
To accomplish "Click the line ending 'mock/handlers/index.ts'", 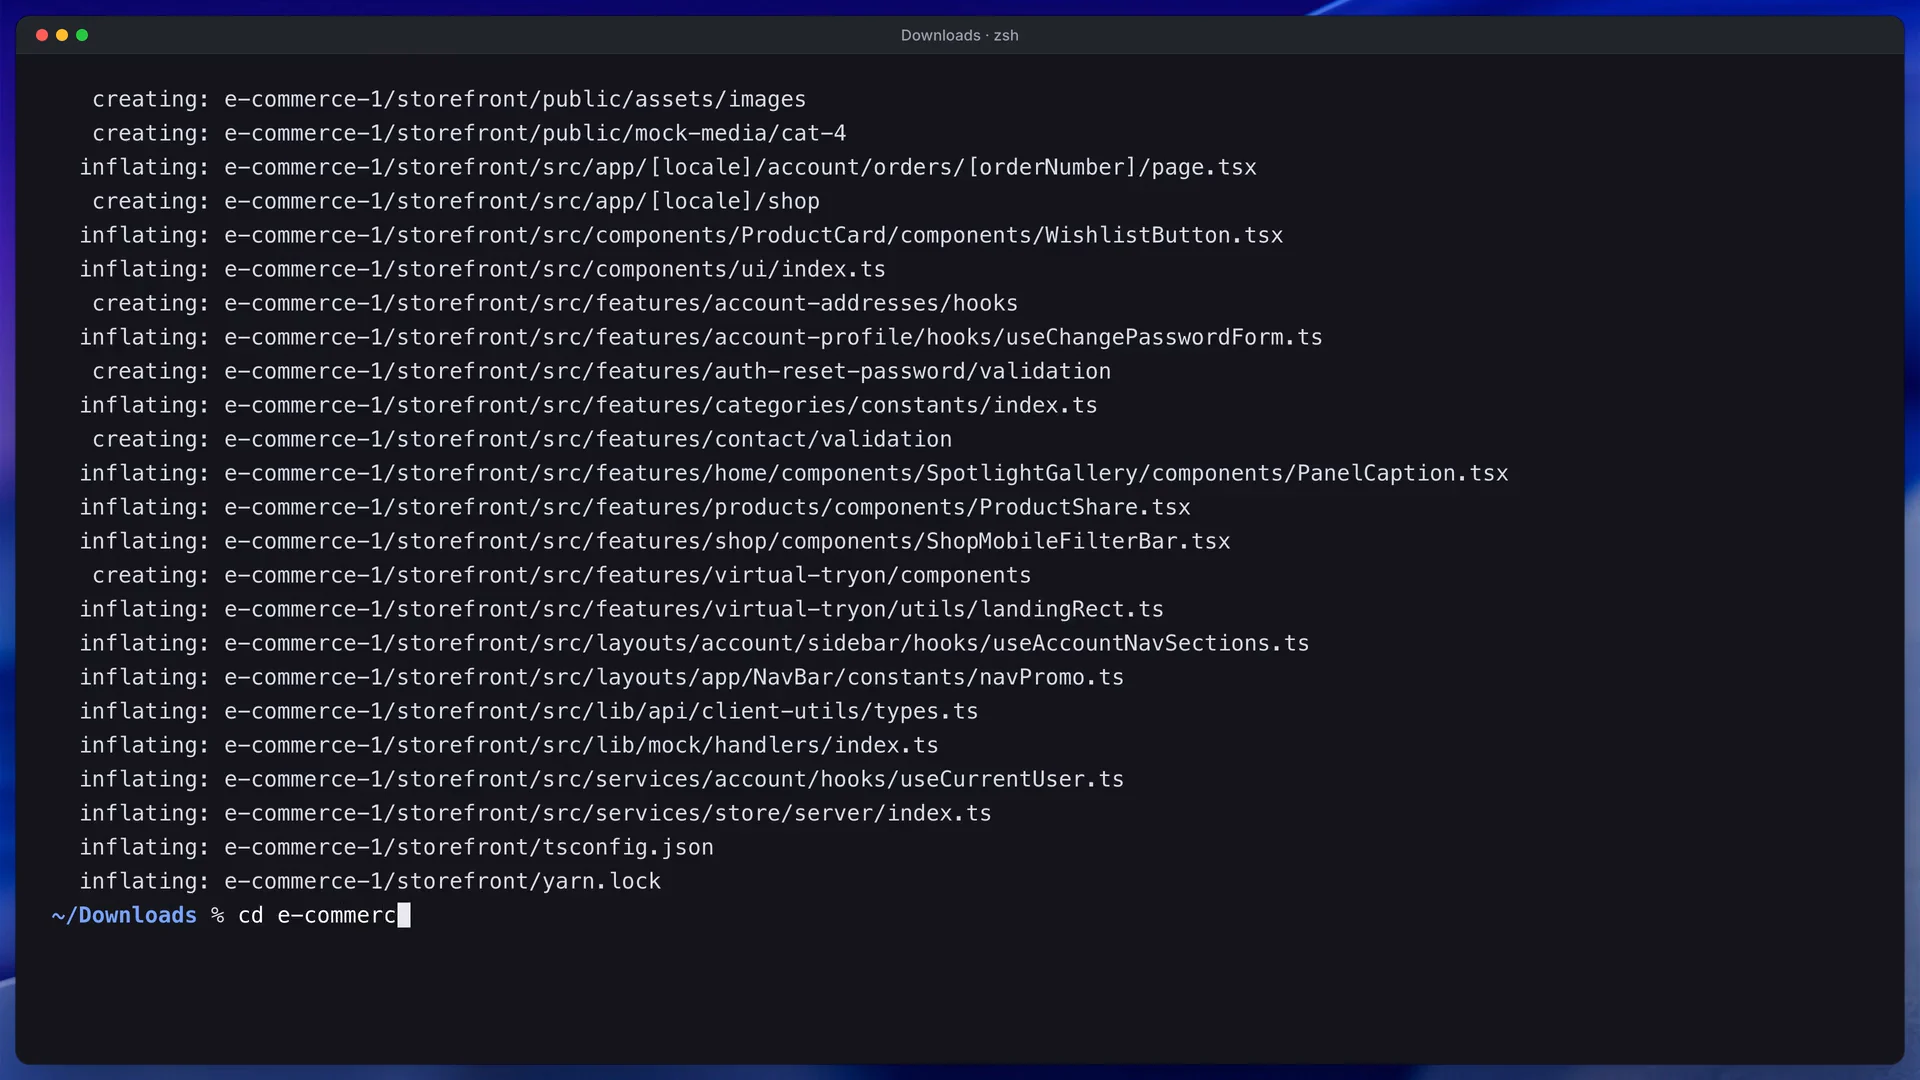I will pyautogui.click(x=509, y=745).
